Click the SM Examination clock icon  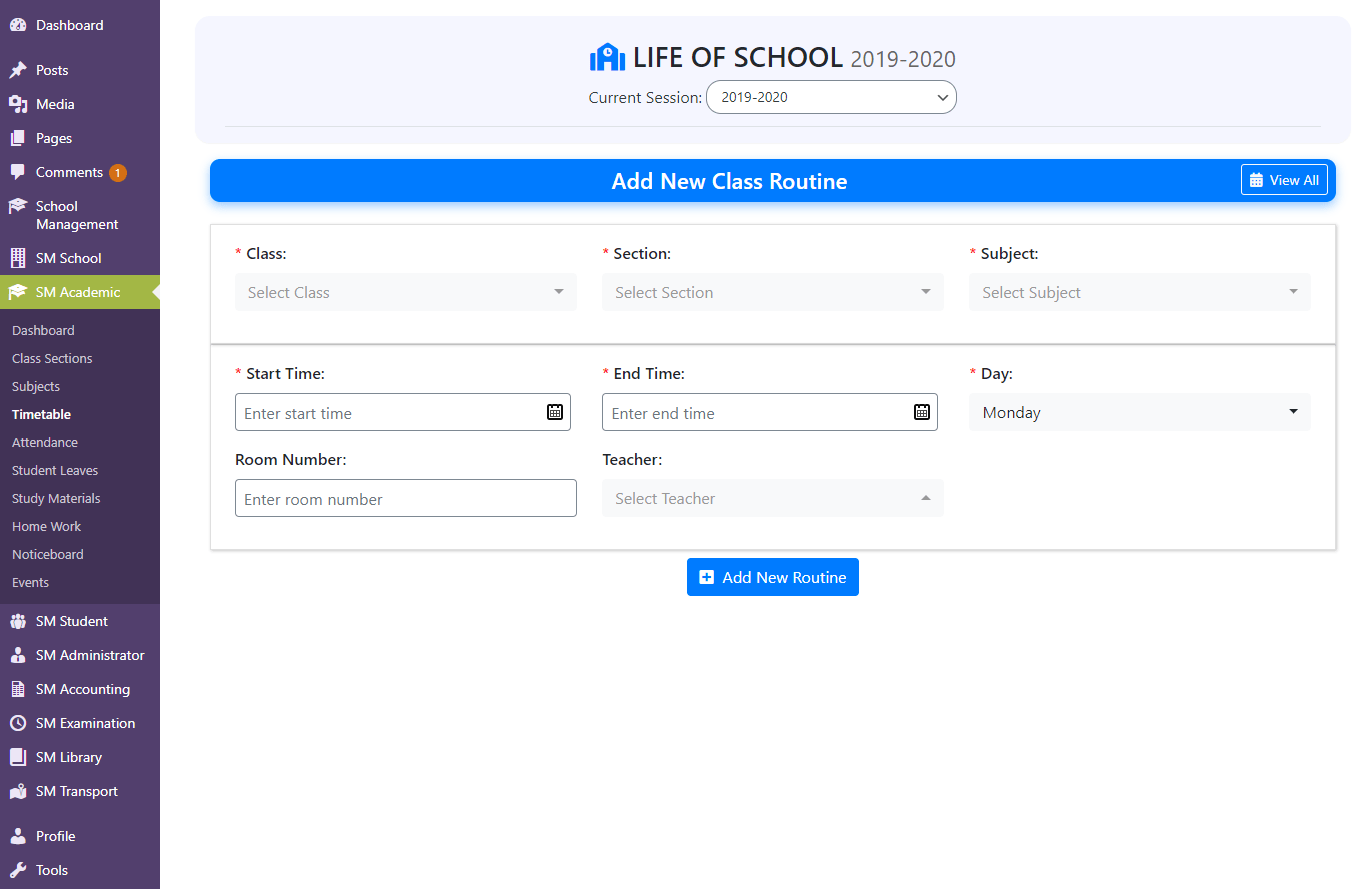pyautogui.click(x=17, y=723)
